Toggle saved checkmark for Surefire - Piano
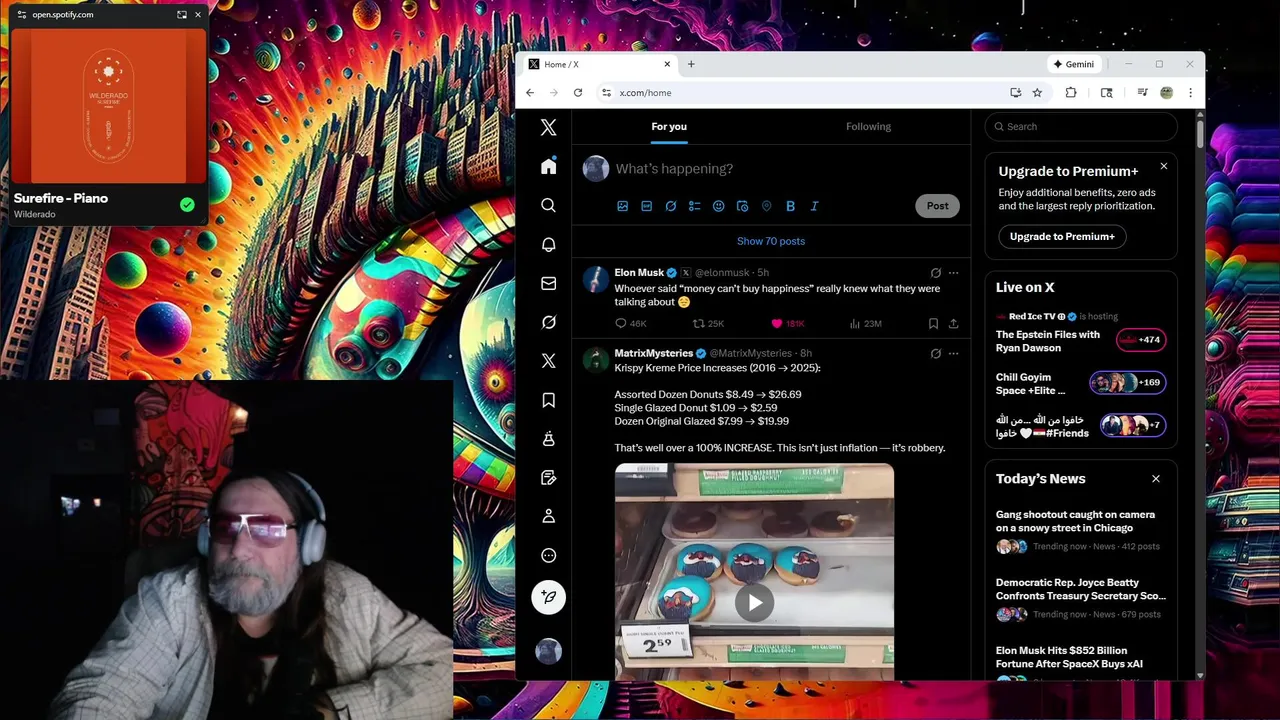Screen dimensions: 1280x720 187,205
